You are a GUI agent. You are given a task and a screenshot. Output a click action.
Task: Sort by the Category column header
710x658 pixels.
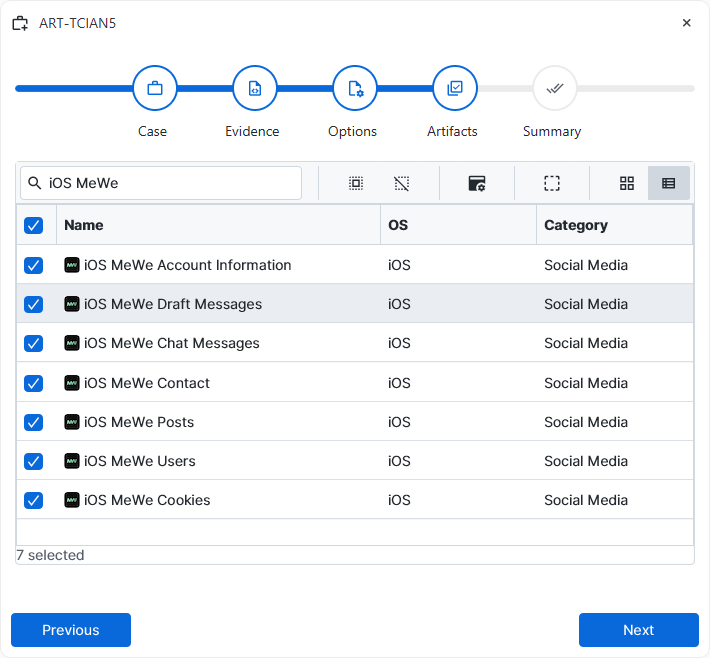575,225
